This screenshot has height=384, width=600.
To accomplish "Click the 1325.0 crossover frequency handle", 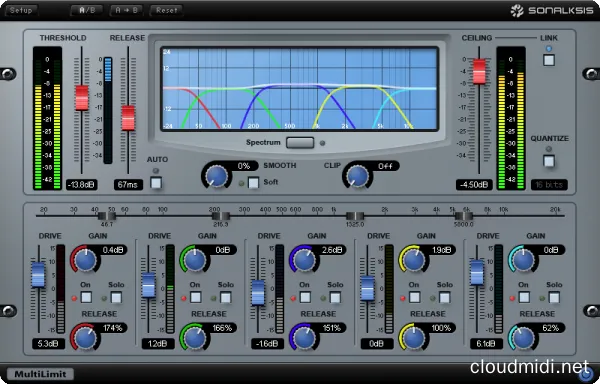I will (x=355, y=216).
